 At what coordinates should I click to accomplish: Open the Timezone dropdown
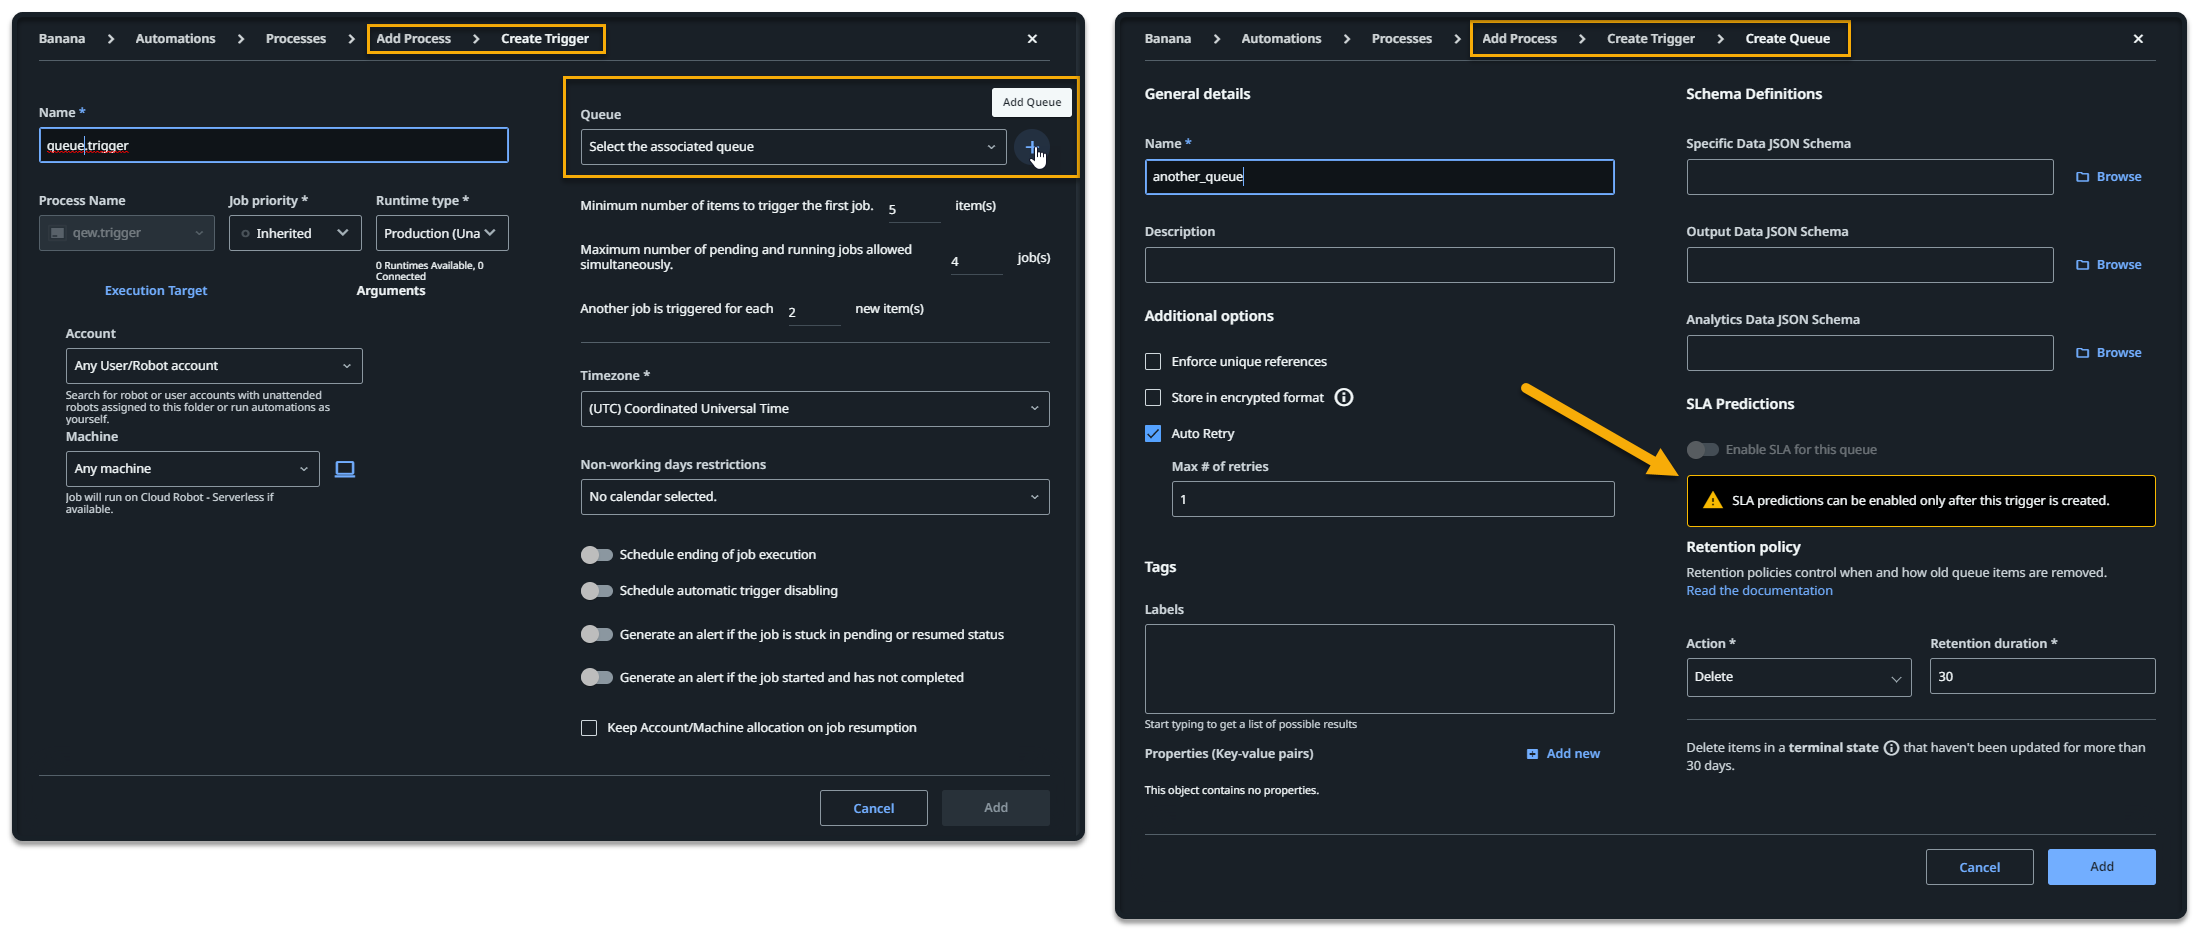tap(814, 408)
